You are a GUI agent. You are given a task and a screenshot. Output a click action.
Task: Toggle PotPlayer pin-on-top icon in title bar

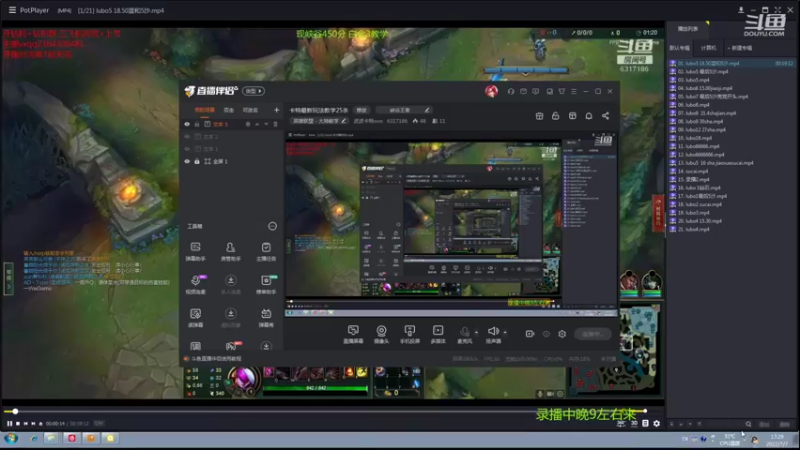(741, 10)
